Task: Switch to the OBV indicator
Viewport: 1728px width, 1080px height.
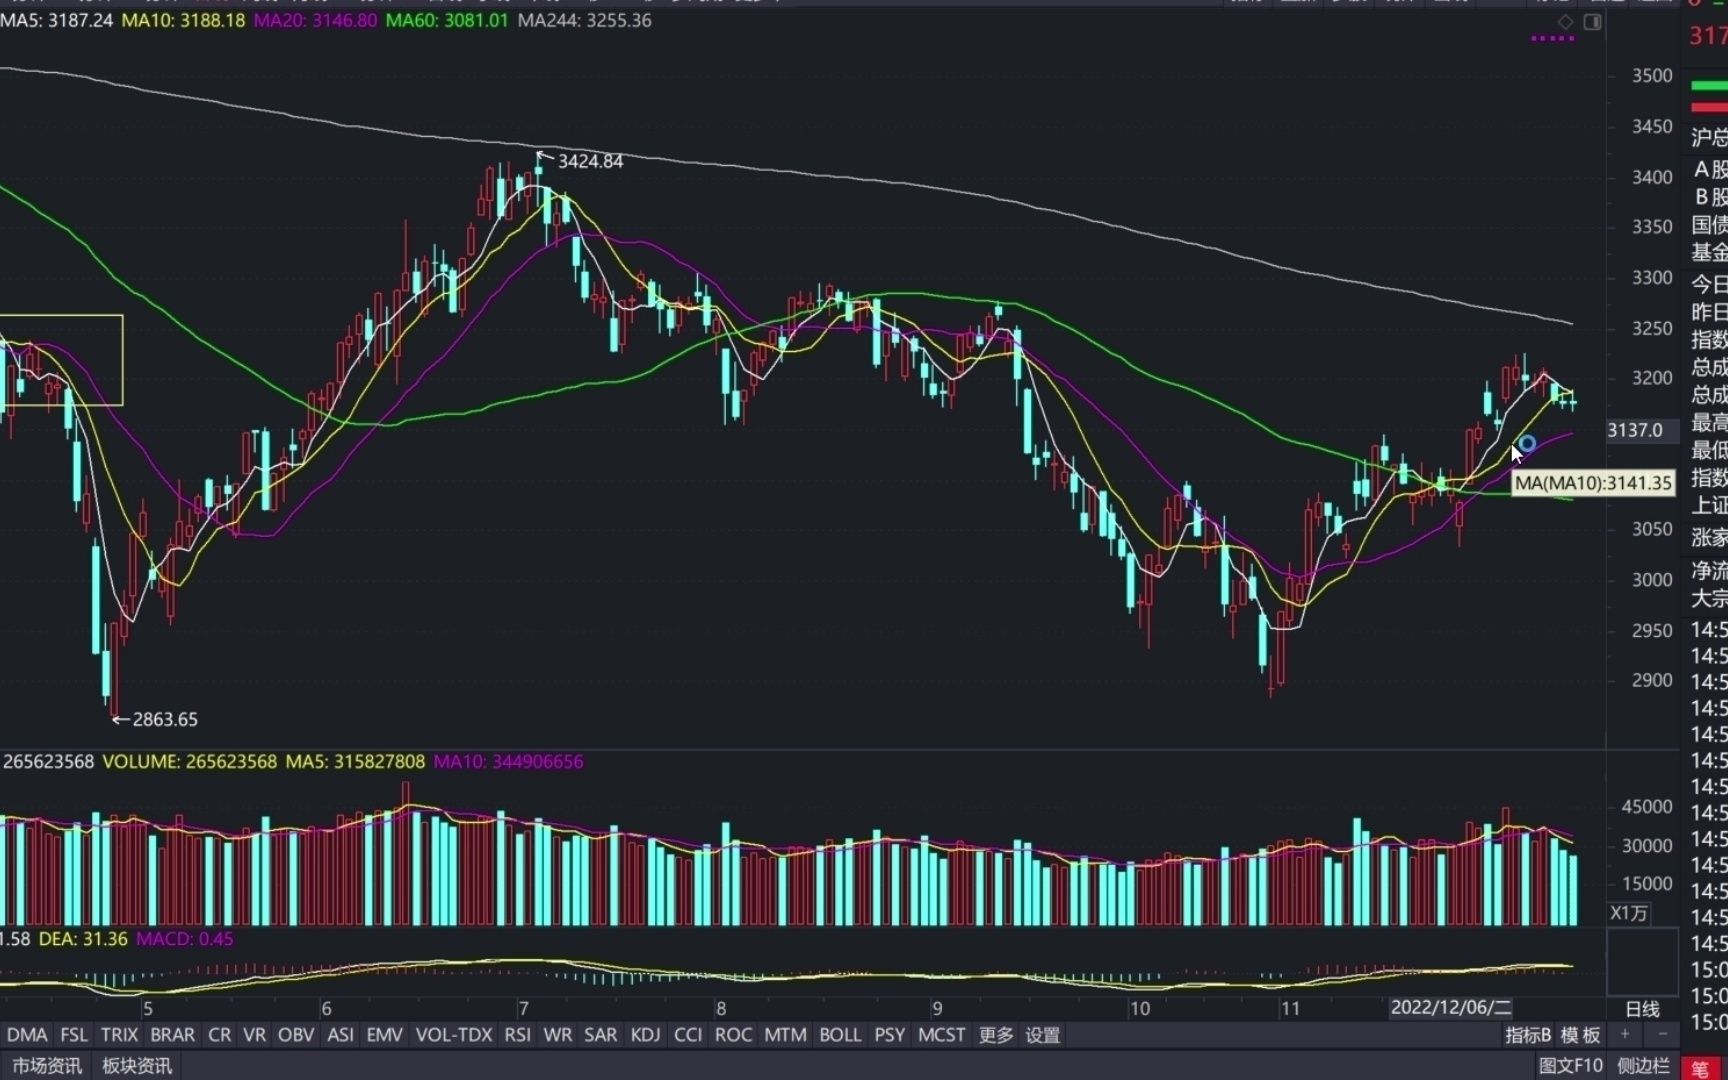Action: pos(296,1035)
